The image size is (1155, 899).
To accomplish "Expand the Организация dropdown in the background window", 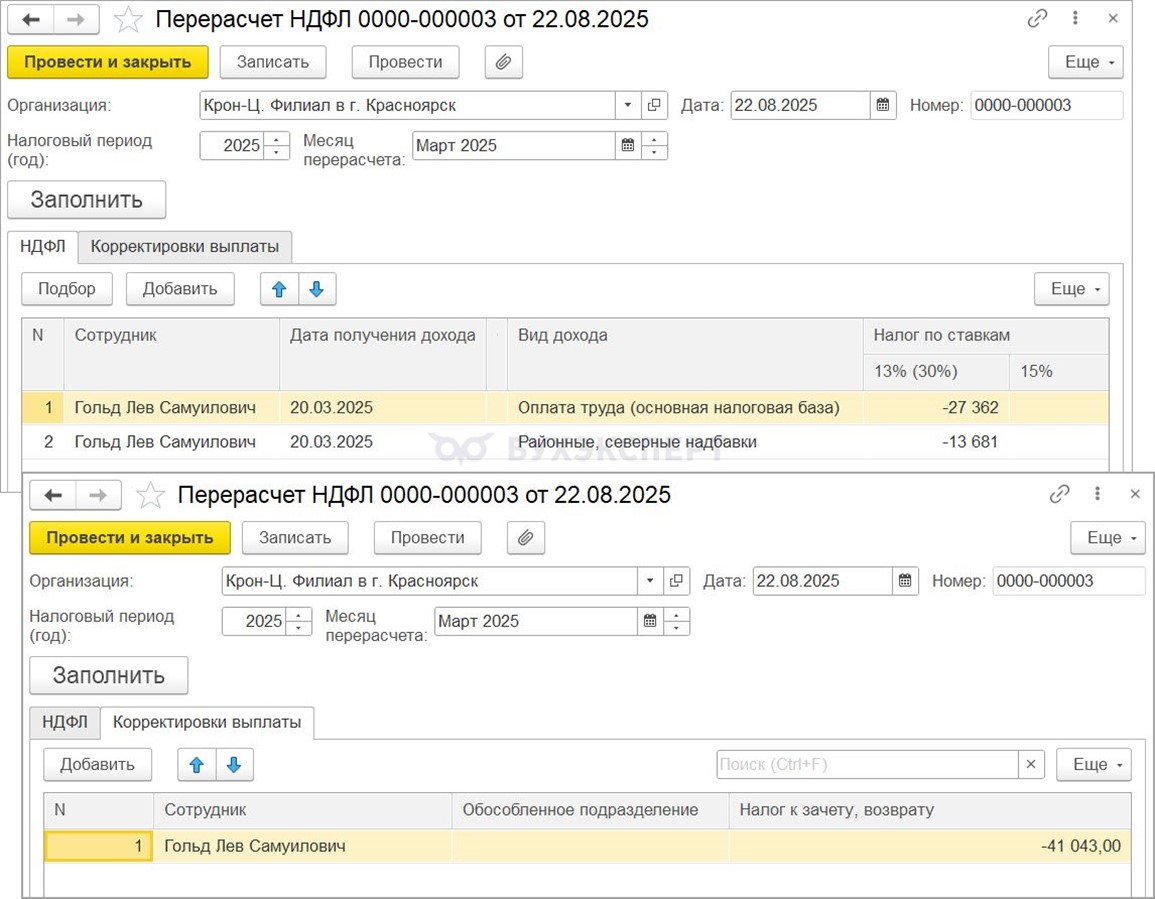I will click(x=627, y=105).
